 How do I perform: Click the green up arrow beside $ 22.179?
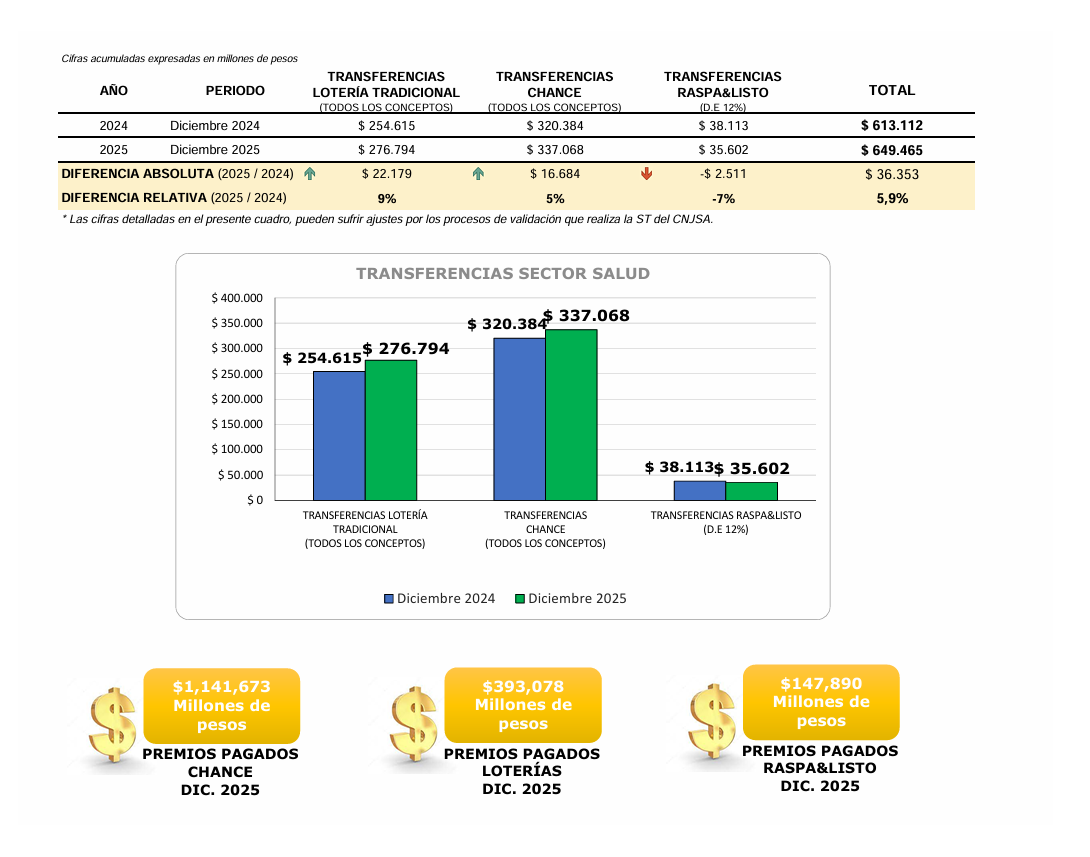coord(310,174)
